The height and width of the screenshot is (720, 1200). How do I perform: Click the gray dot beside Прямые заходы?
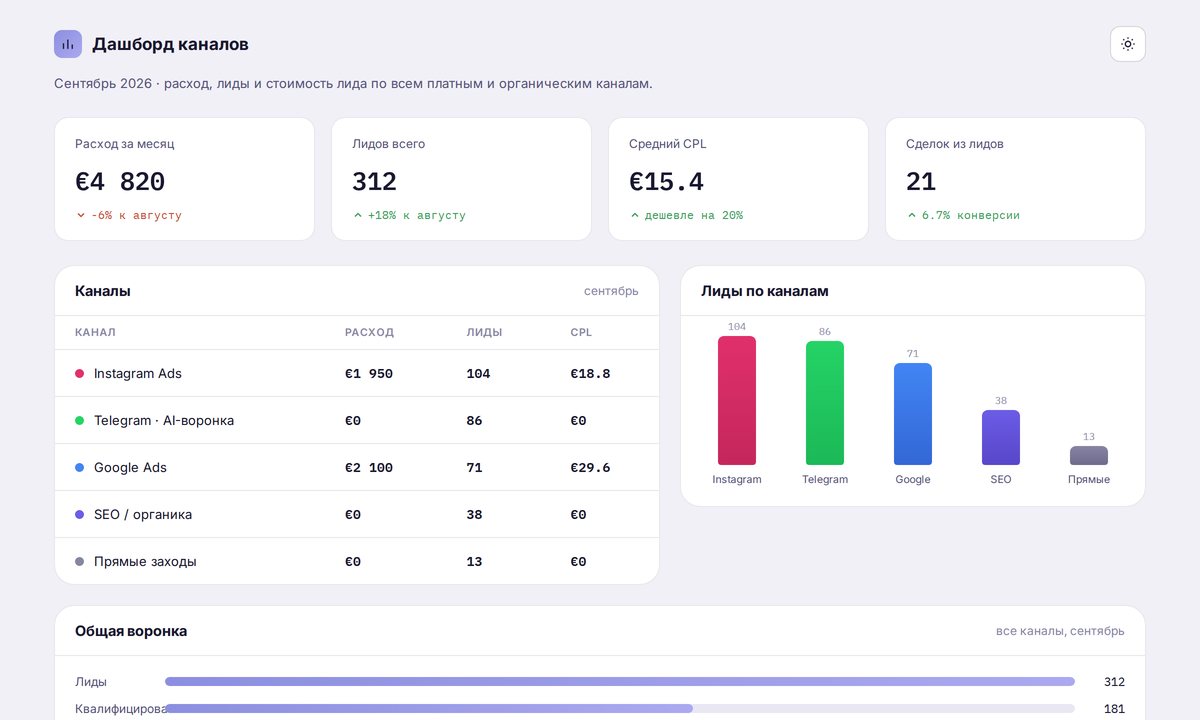coord(80,561)
